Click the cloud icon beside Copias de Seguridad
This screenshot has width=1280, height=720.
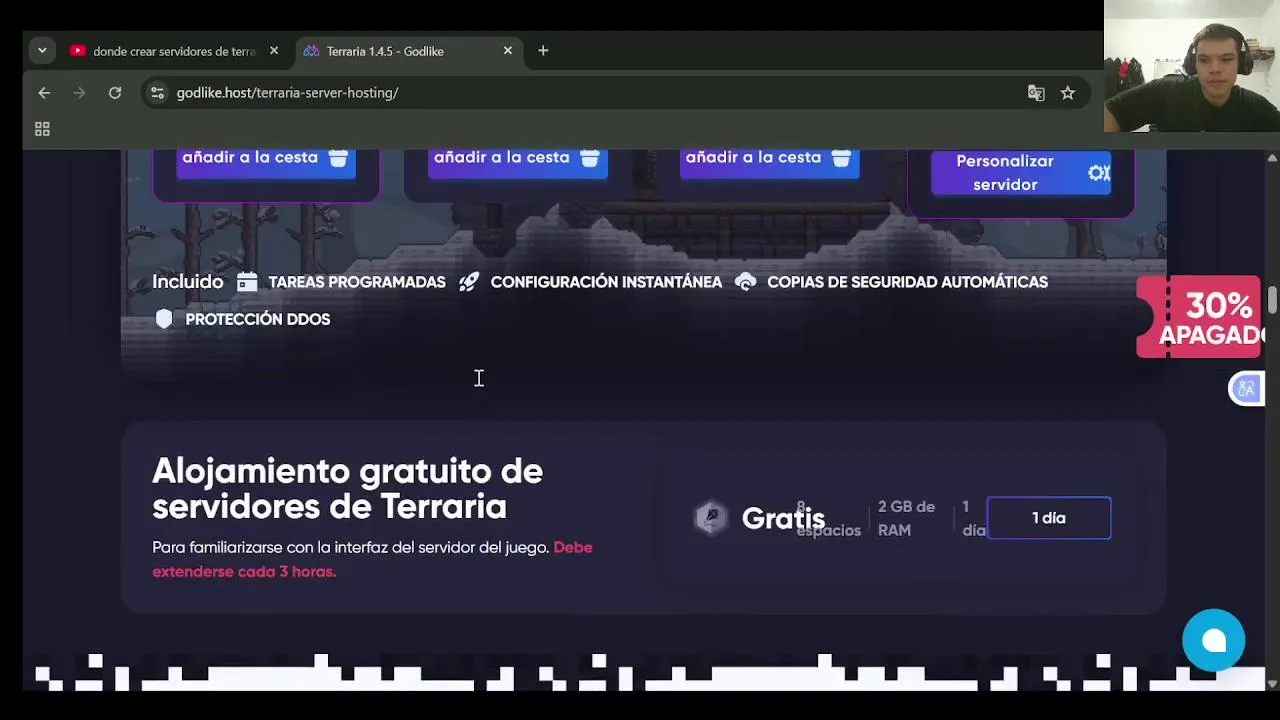coord(746,282)
